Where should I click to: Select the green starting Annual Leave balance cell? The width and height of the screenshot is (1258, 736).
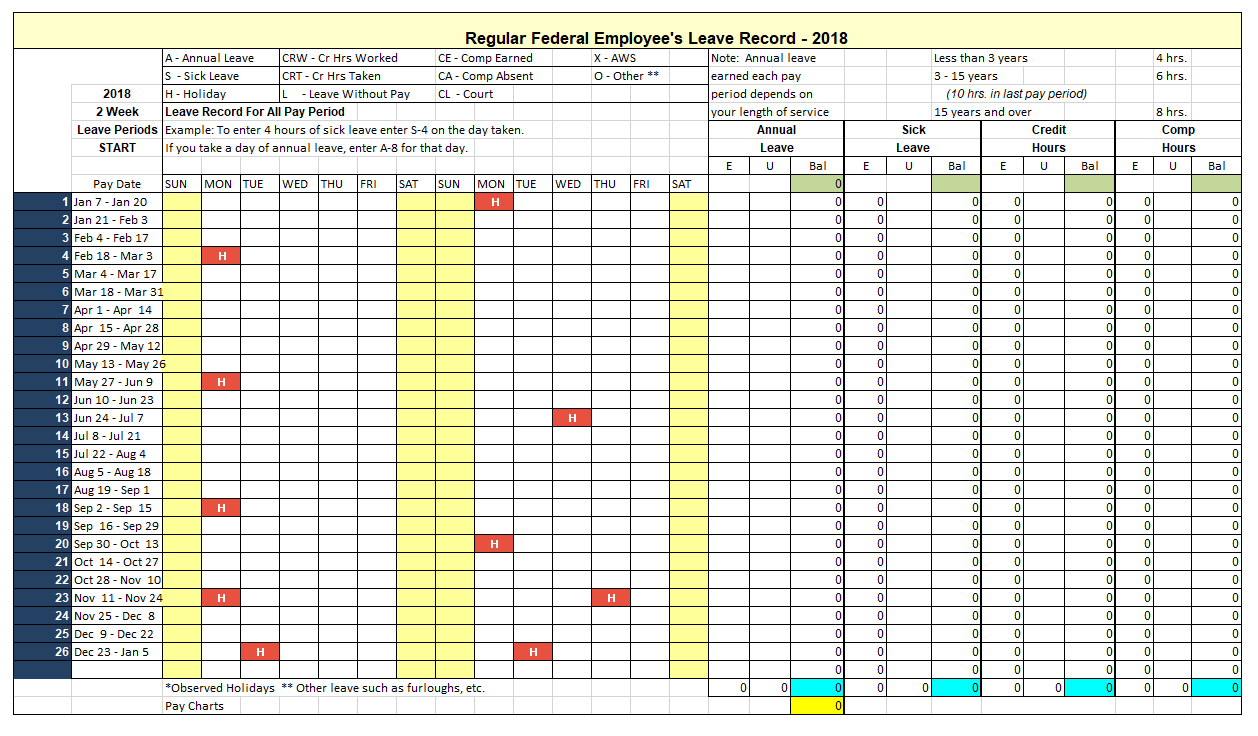817,184
